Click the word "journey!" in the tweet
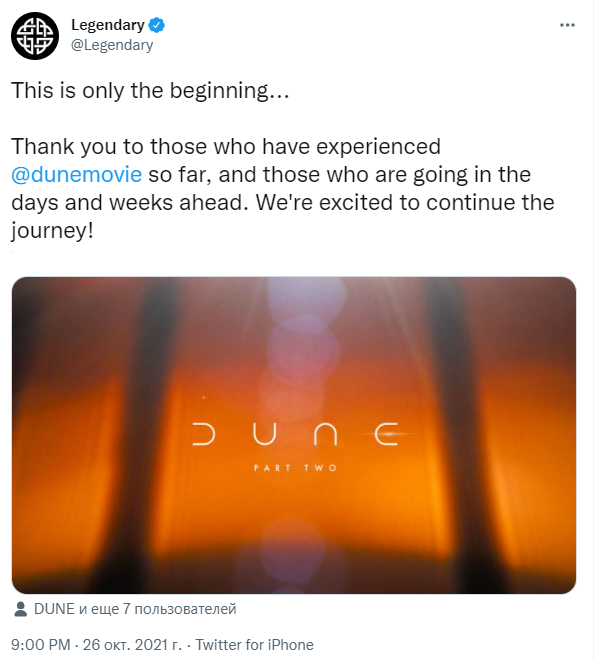 coord(58,230)
